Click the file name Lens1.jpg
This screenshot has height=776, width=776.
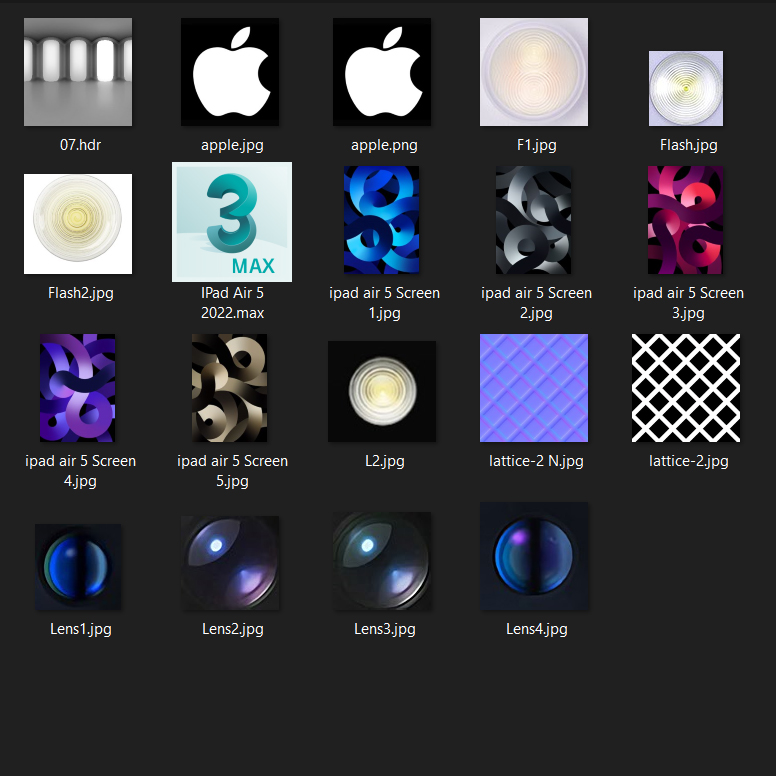tap(80, 630)
